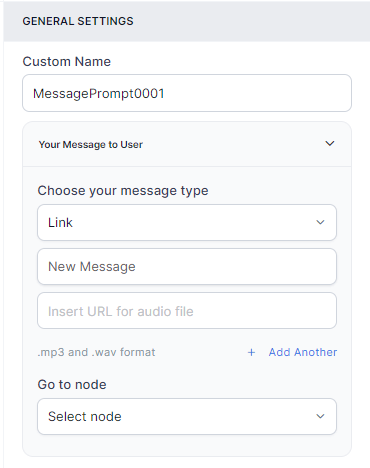Click the .mp3 and .wav format hint
Image resolution: width=370 pixels, height=468 pixels.
click(96, 352)
